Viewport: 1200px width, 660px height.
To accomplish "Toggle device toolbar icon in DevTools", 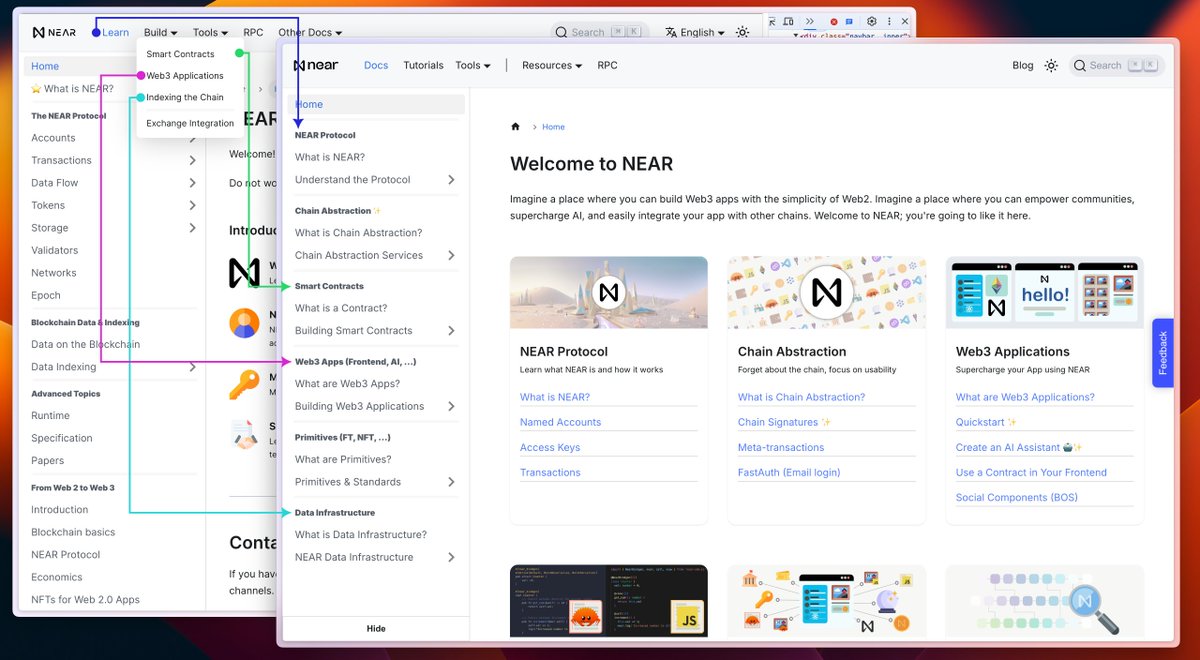I will pos(790,21).
